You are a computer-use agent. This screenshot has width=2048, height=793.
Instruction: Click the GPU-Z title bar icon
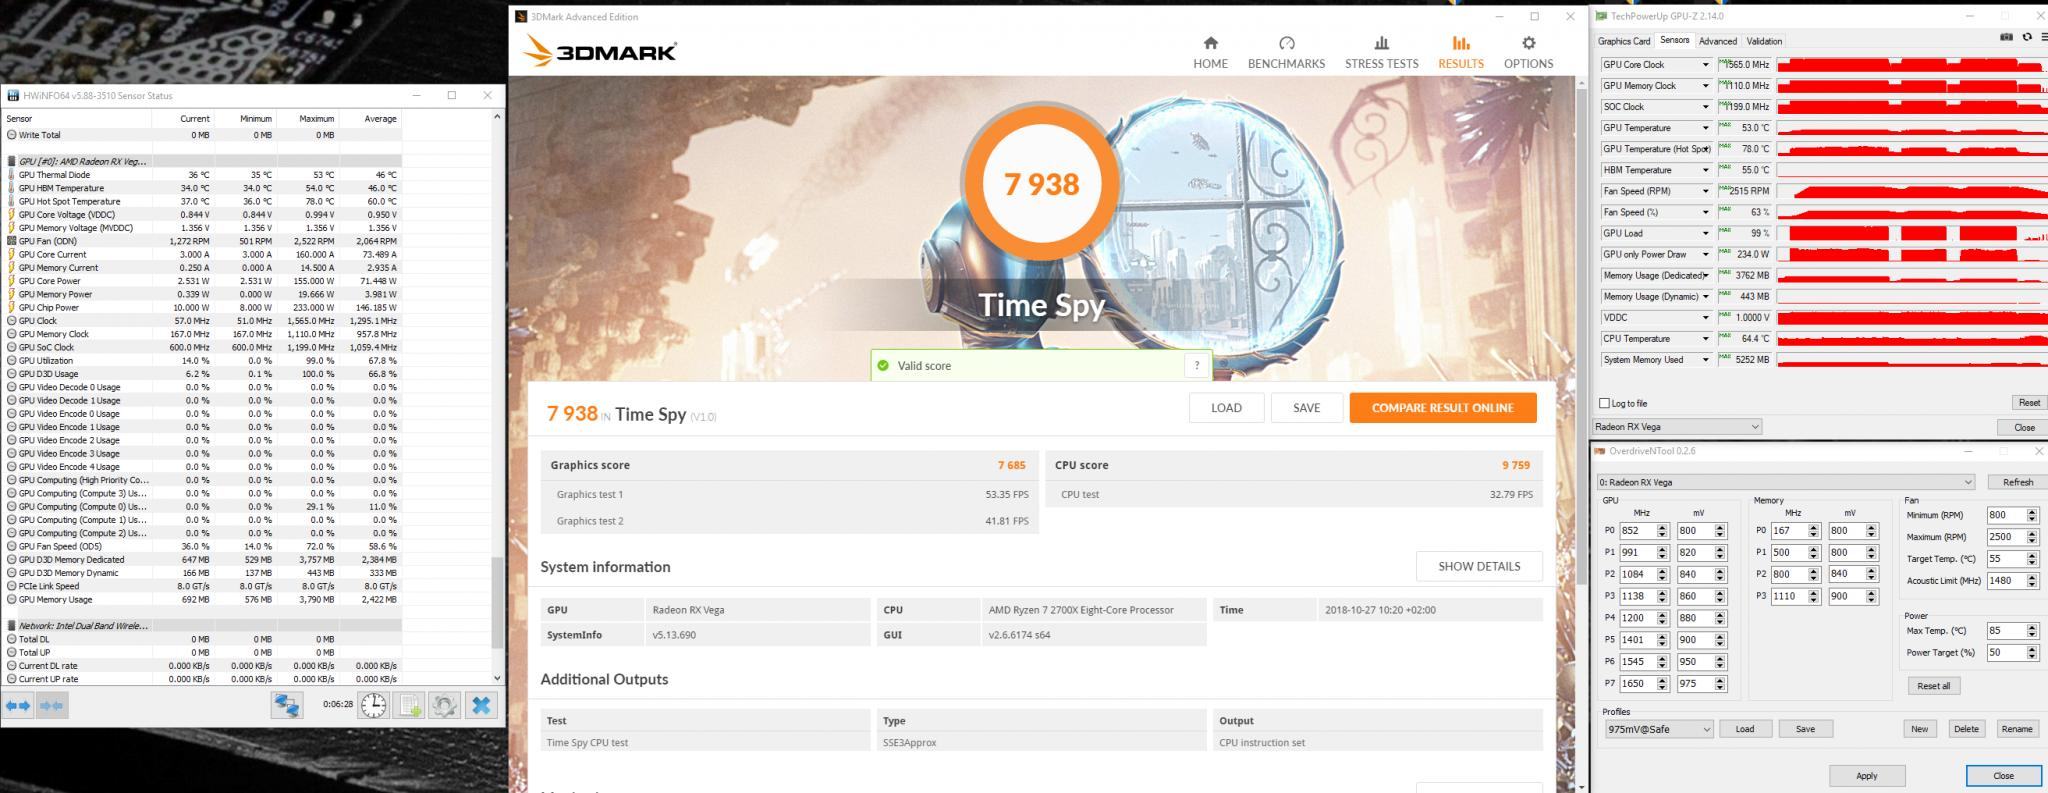point(1602,16)
